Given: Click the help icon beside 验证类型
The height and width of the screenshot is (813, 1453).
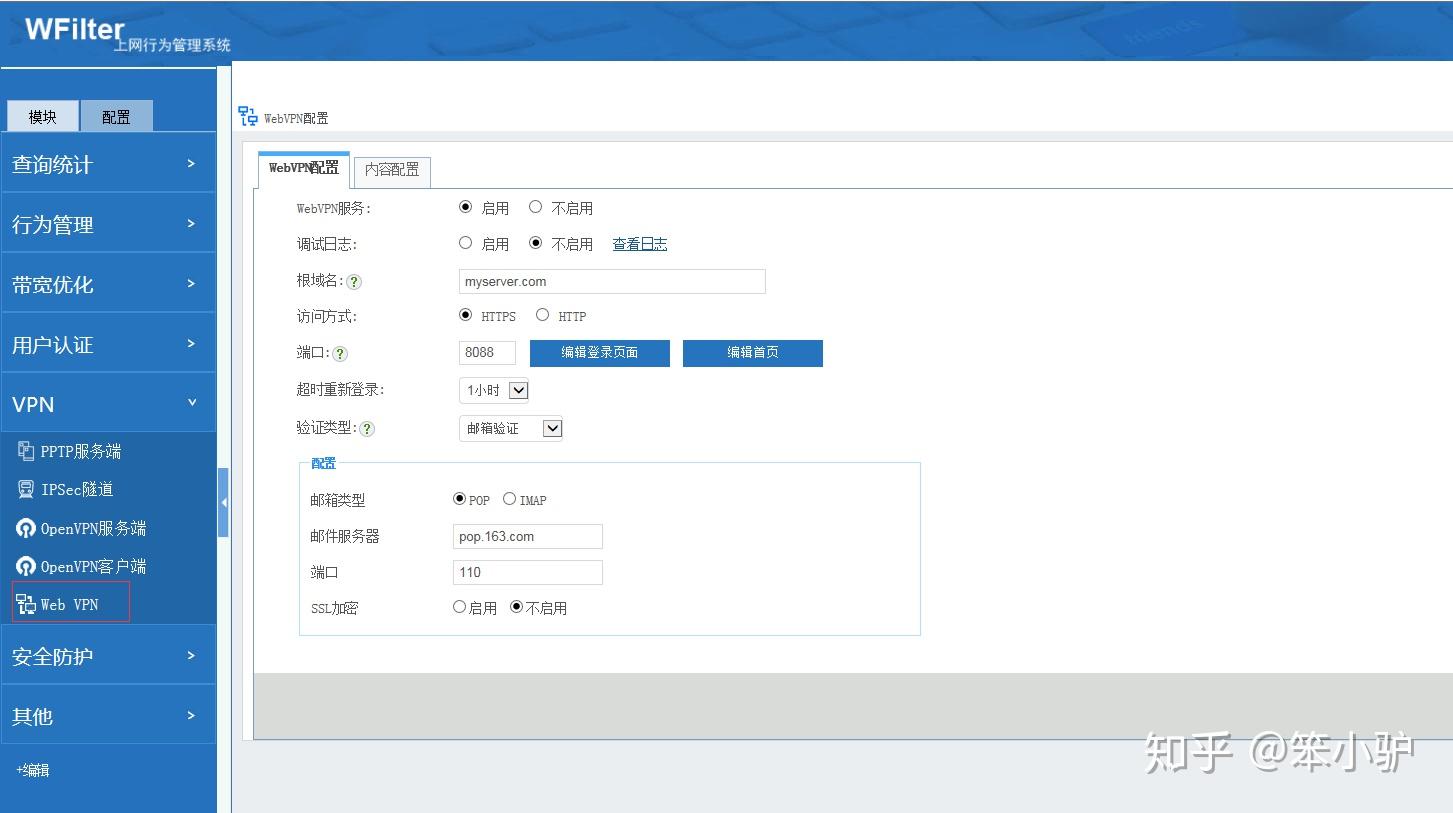Looking at the screenshot, I should 365,428.
